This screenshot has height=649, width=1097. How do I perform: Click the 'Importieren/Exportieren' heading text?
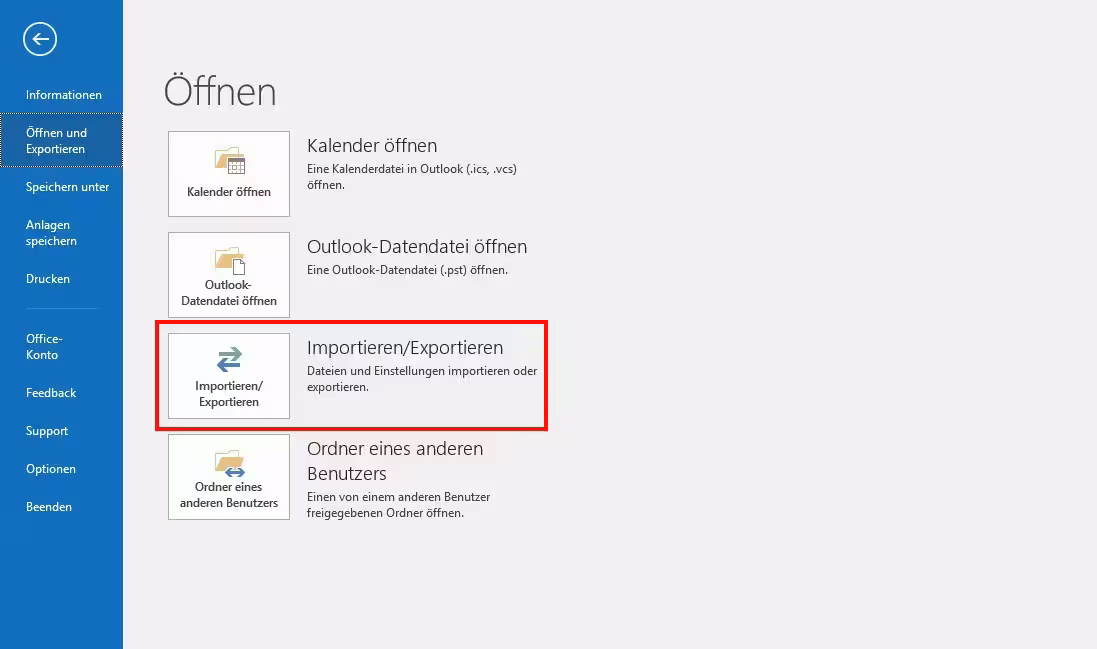click(x=405, y=348)
